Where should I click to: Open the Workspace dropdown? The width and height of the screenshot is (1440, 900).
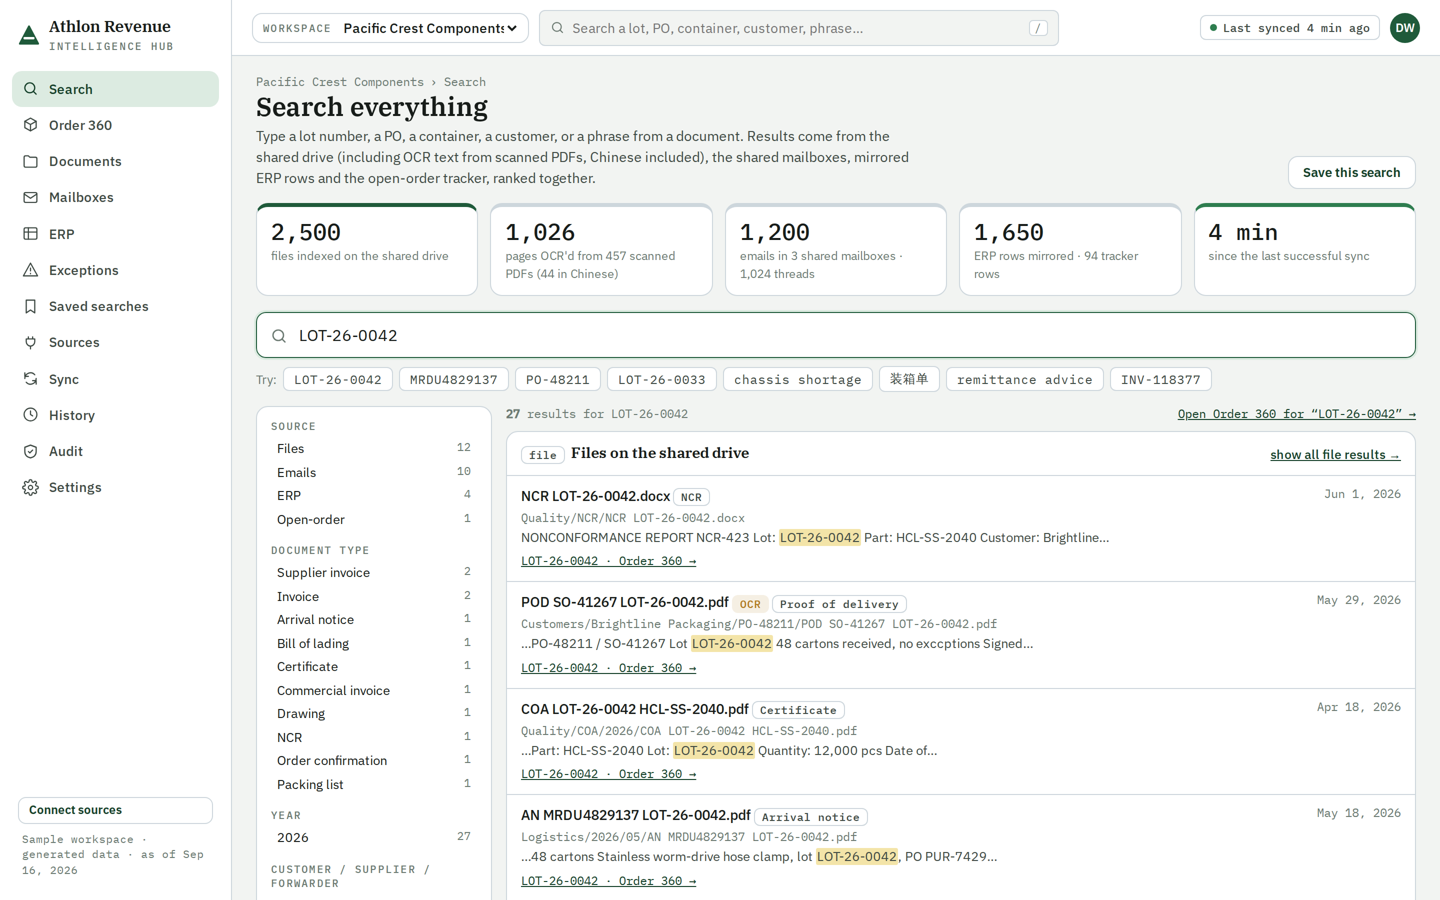391,28
